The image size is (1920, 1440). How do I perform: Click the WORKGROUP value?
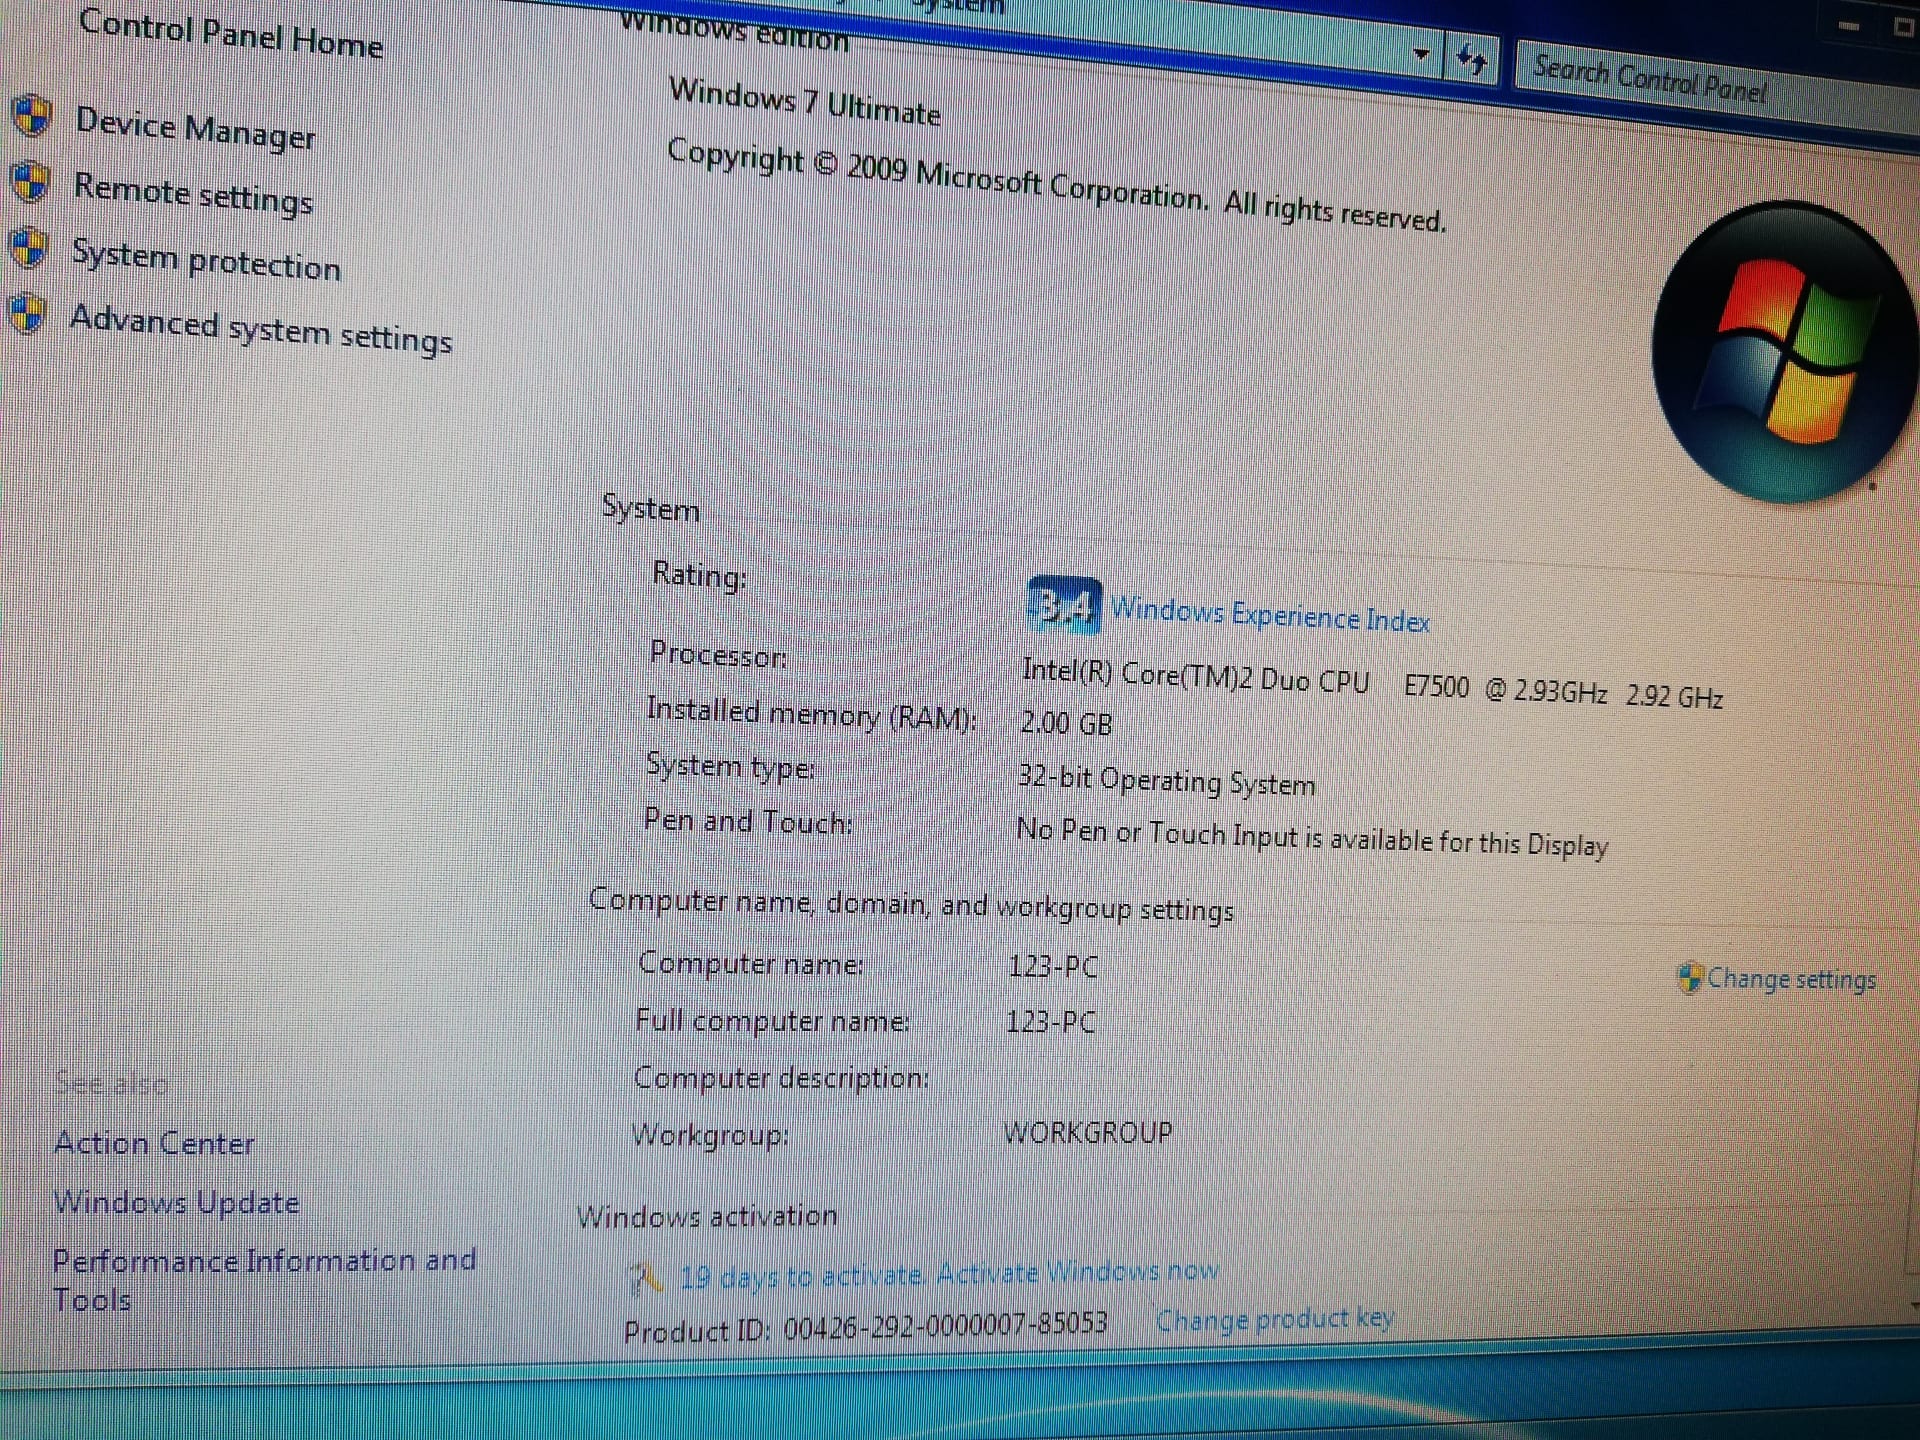(x=1087, y=1132)
